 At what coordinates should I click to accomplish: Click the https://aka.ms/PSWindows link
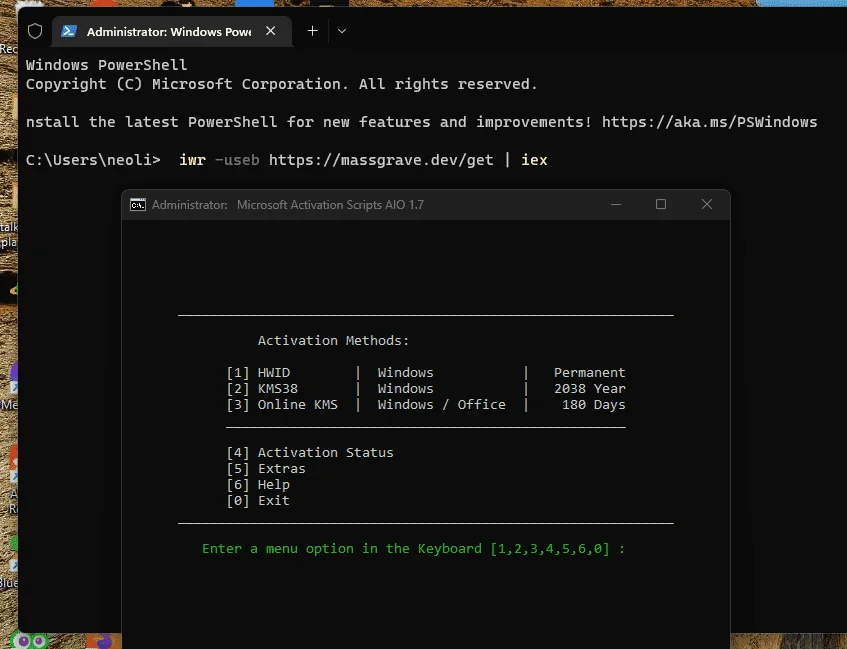[709, 122]
